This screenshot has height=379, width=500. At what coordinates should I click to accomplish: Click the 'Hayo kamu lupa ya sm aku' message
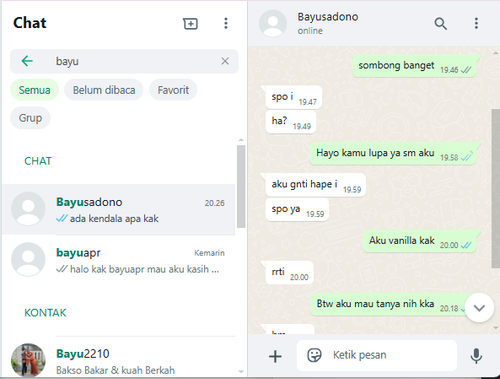pos(393,154)
